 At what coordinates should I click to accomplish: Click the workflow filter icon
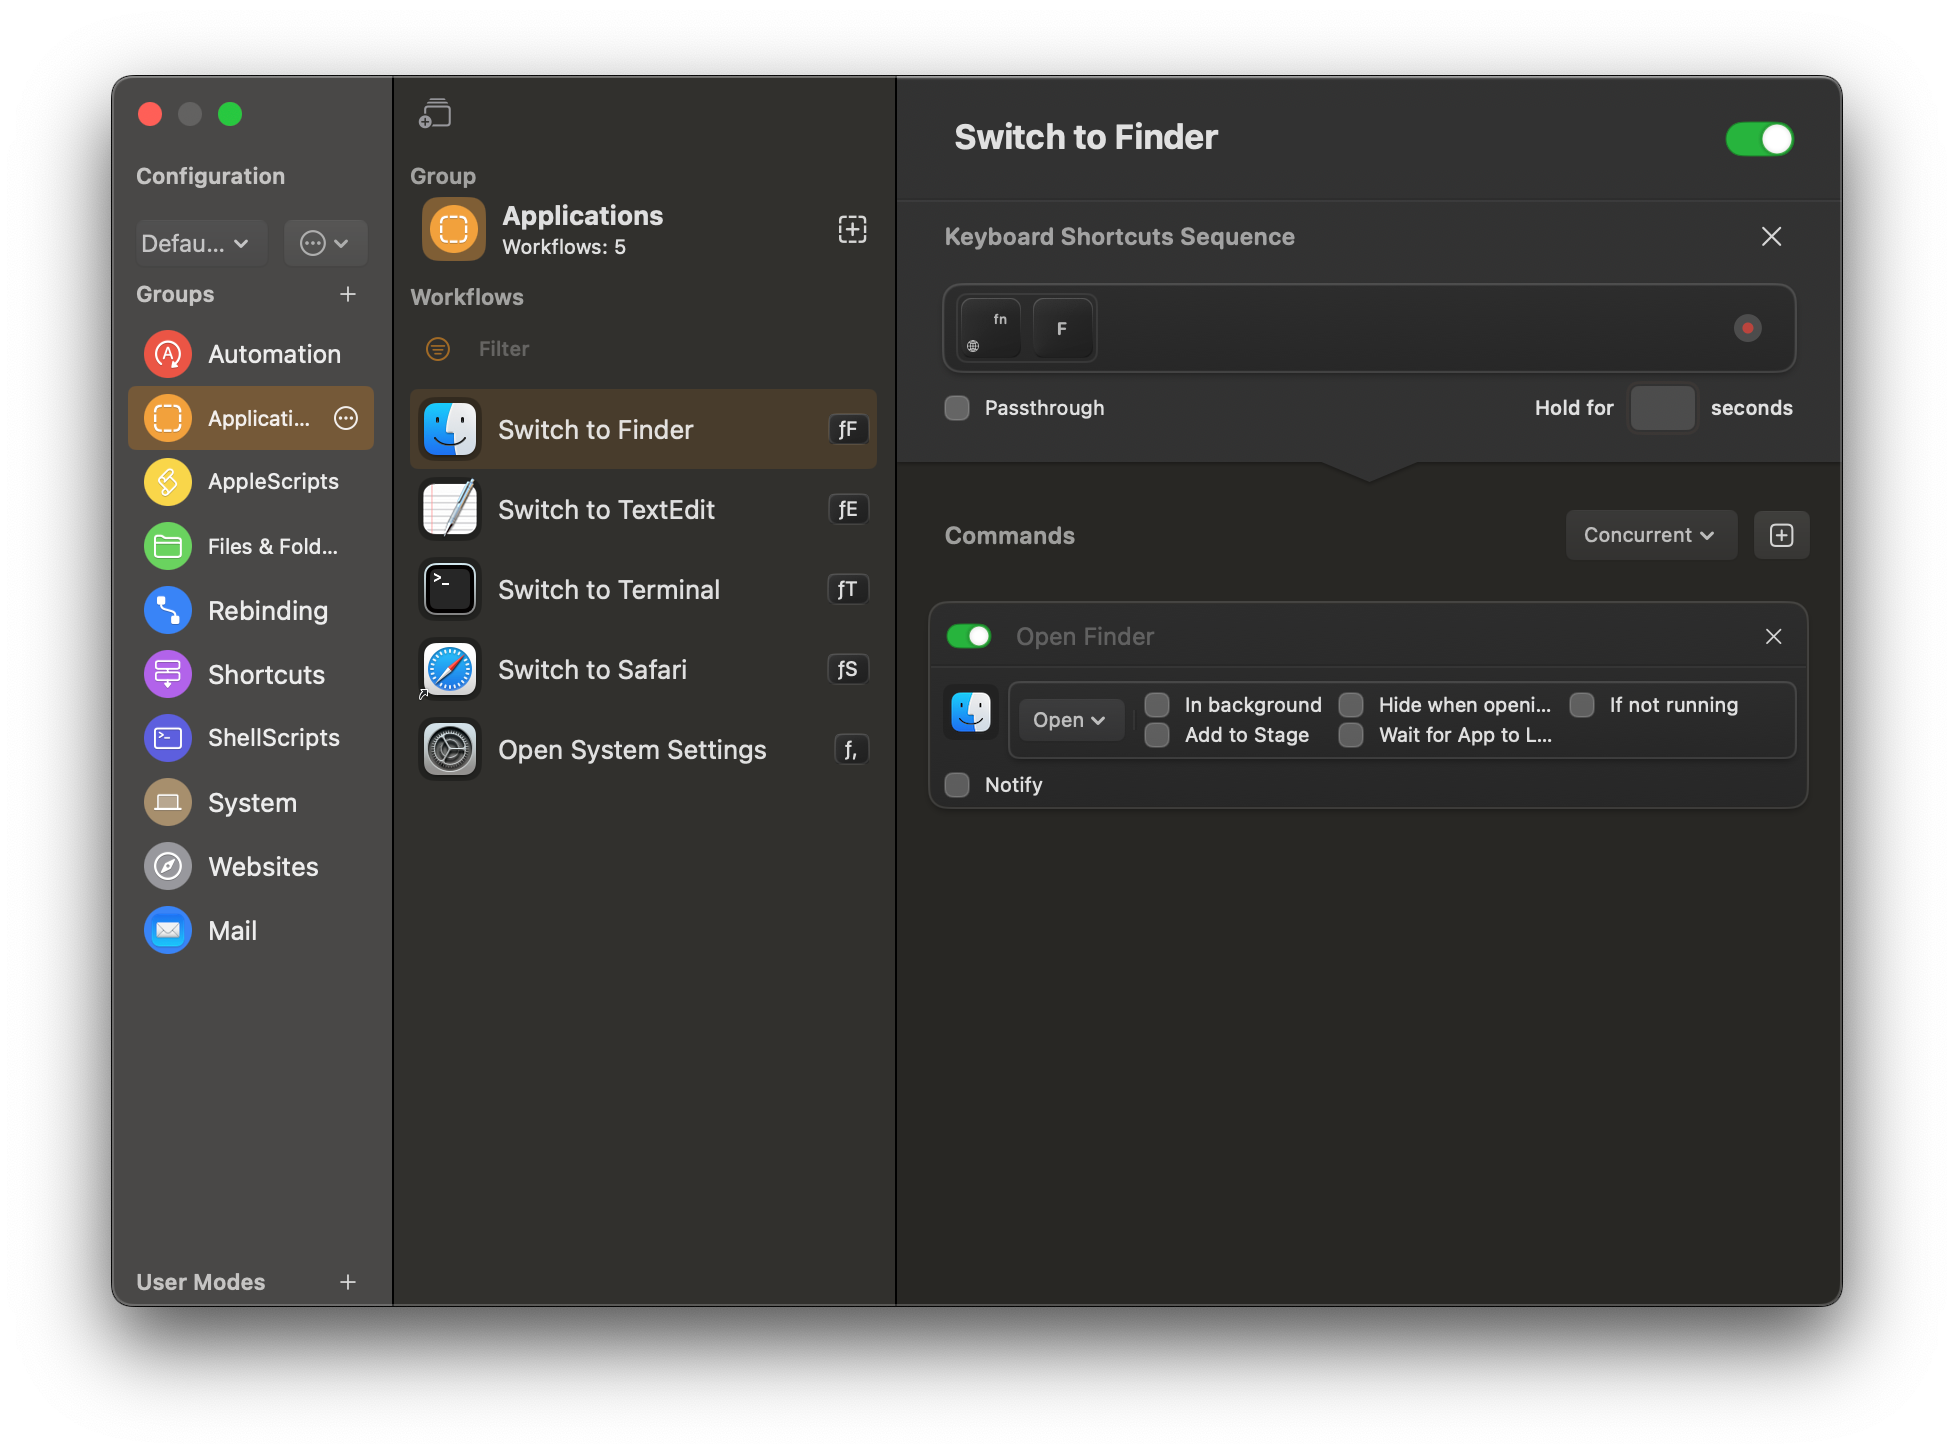point(438,349)
